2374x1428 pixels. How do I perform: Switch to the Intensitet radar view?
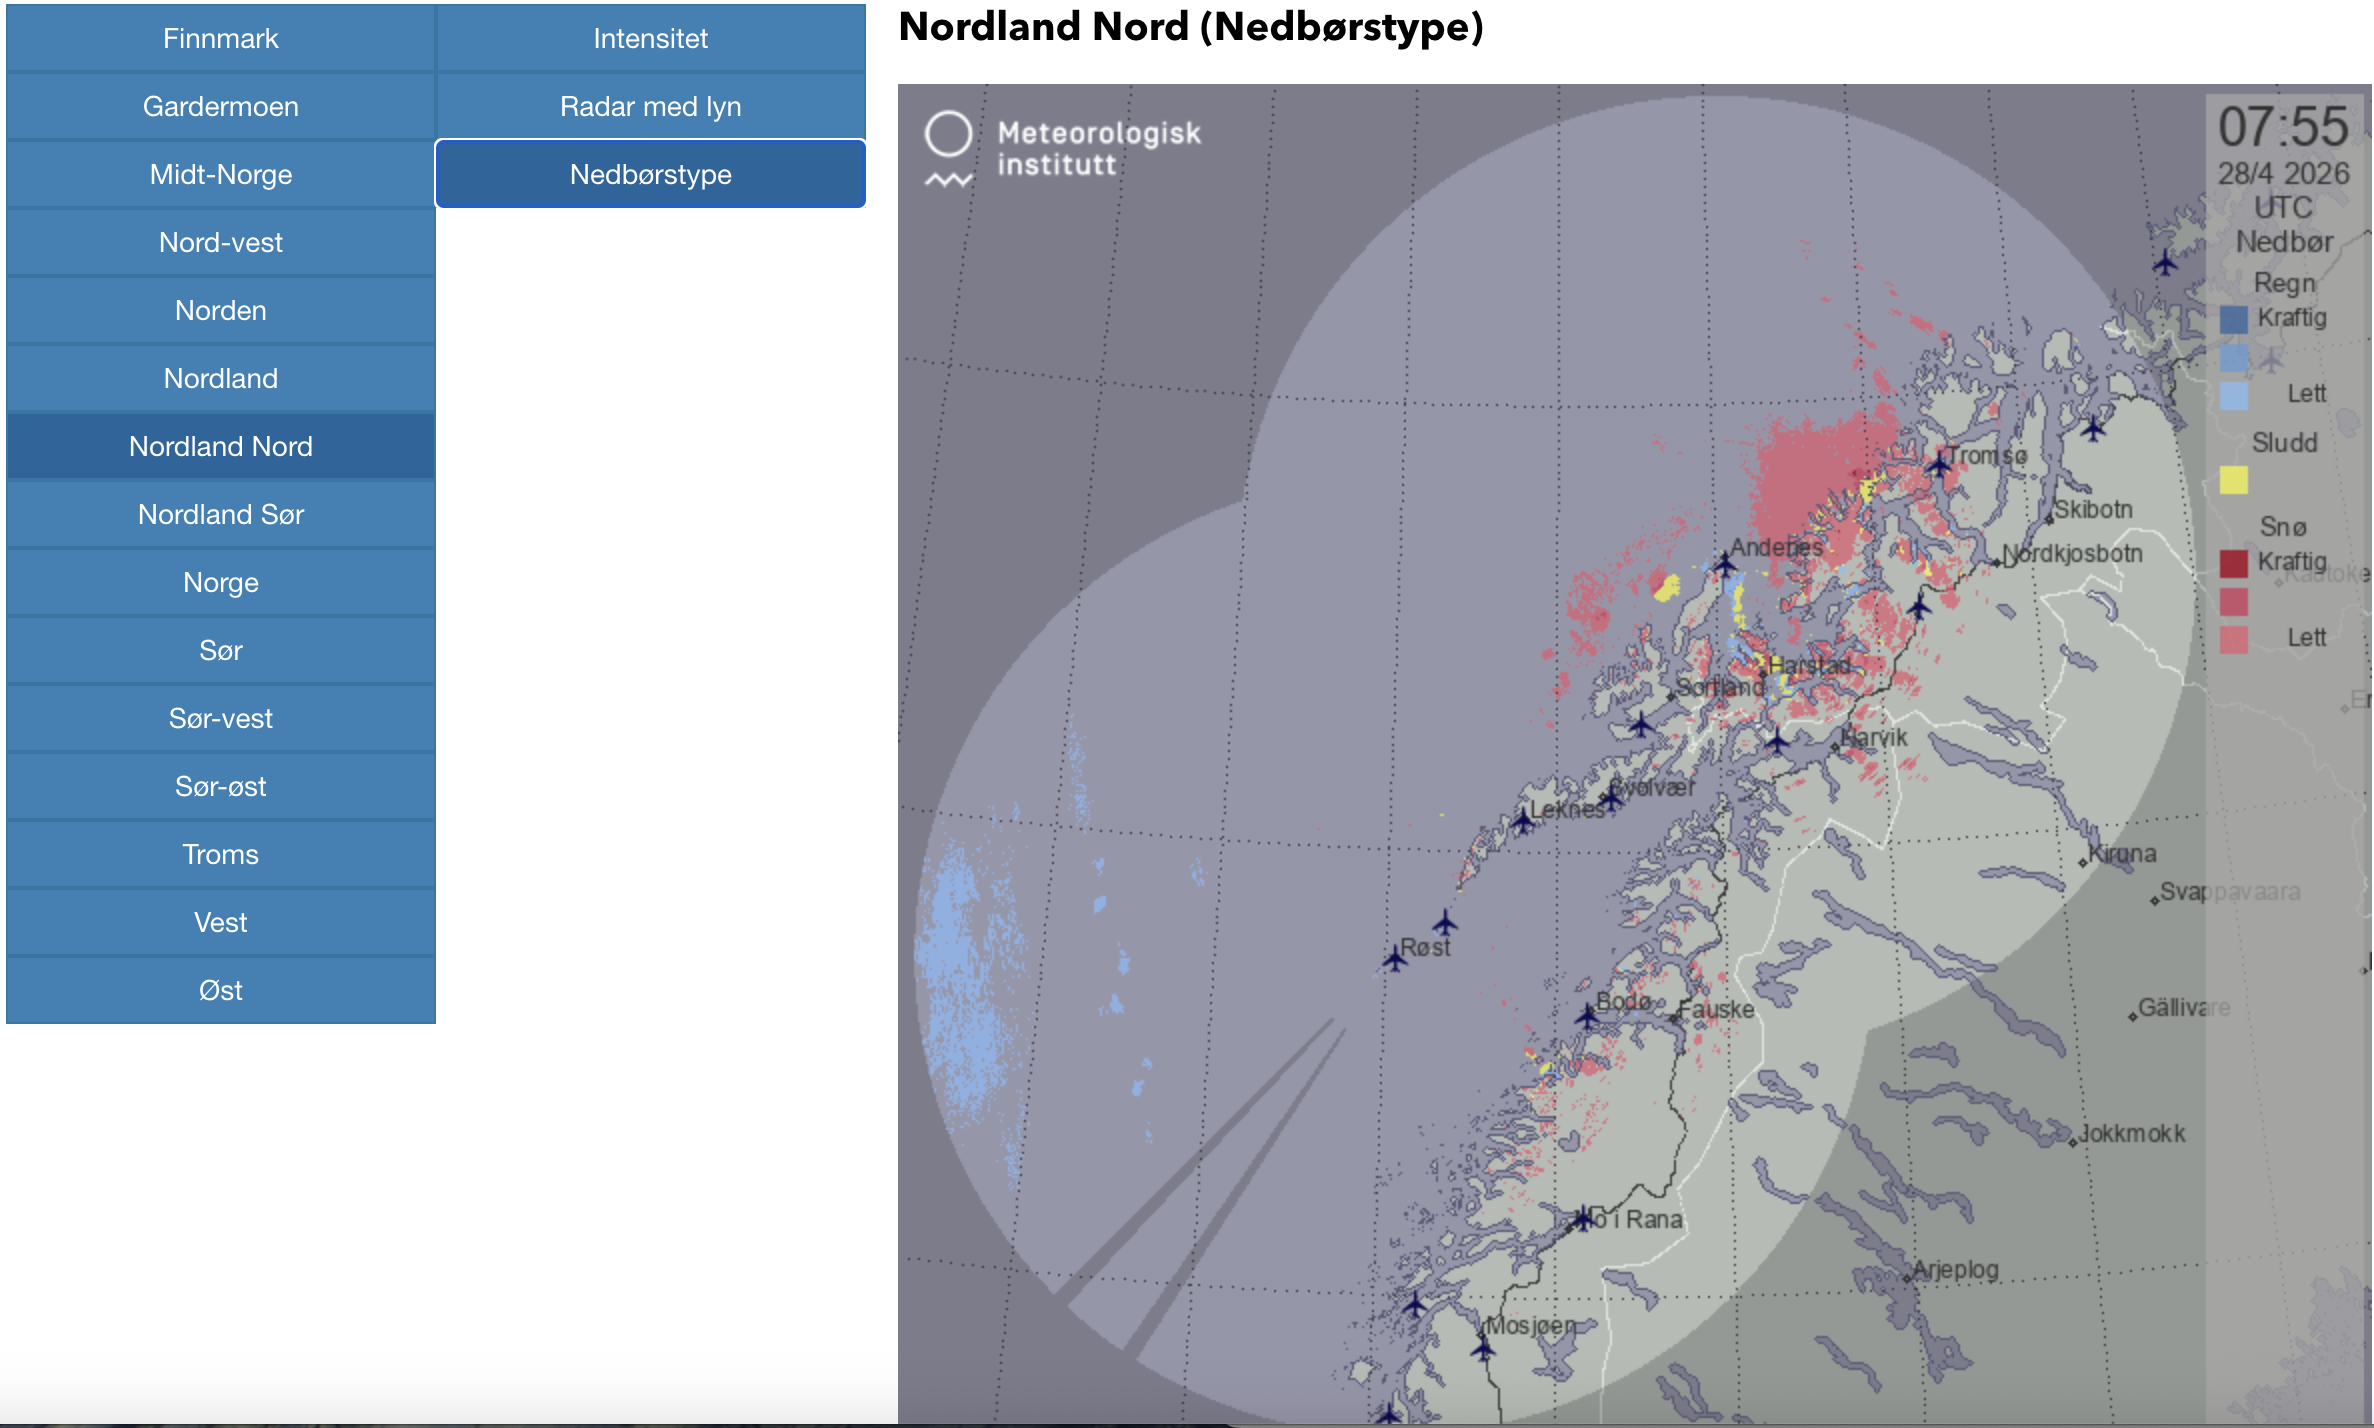pyautogui.click(x=651, y=38)
